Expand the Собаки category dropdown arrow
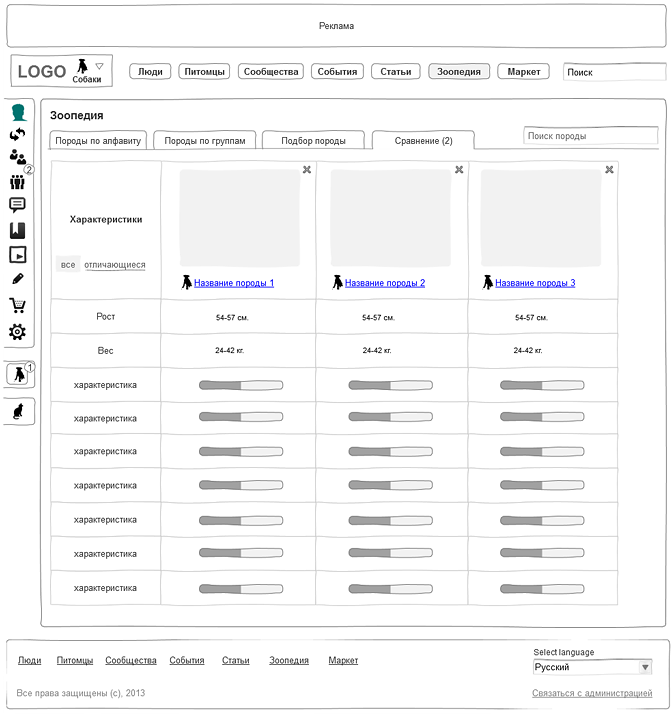The height and width of the screenshot is (714, 672). (100, 66)
